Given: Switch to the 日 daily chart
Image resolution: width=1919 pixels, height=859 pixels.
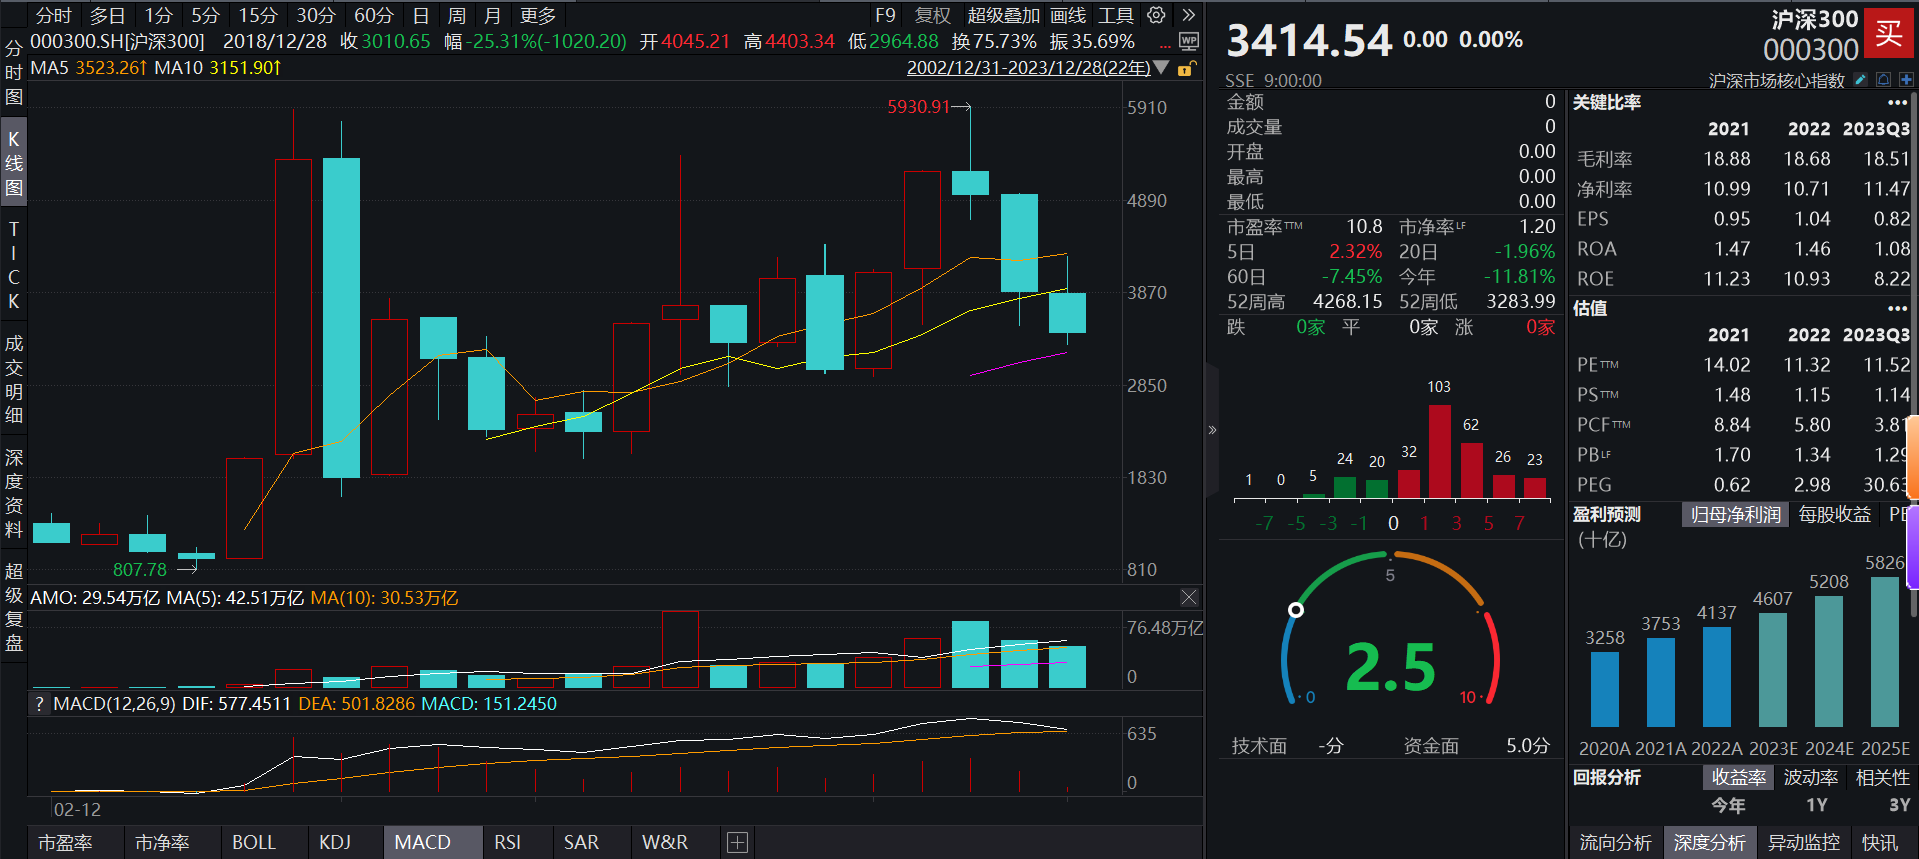Looking at the screenshot, I should (421, 15).
